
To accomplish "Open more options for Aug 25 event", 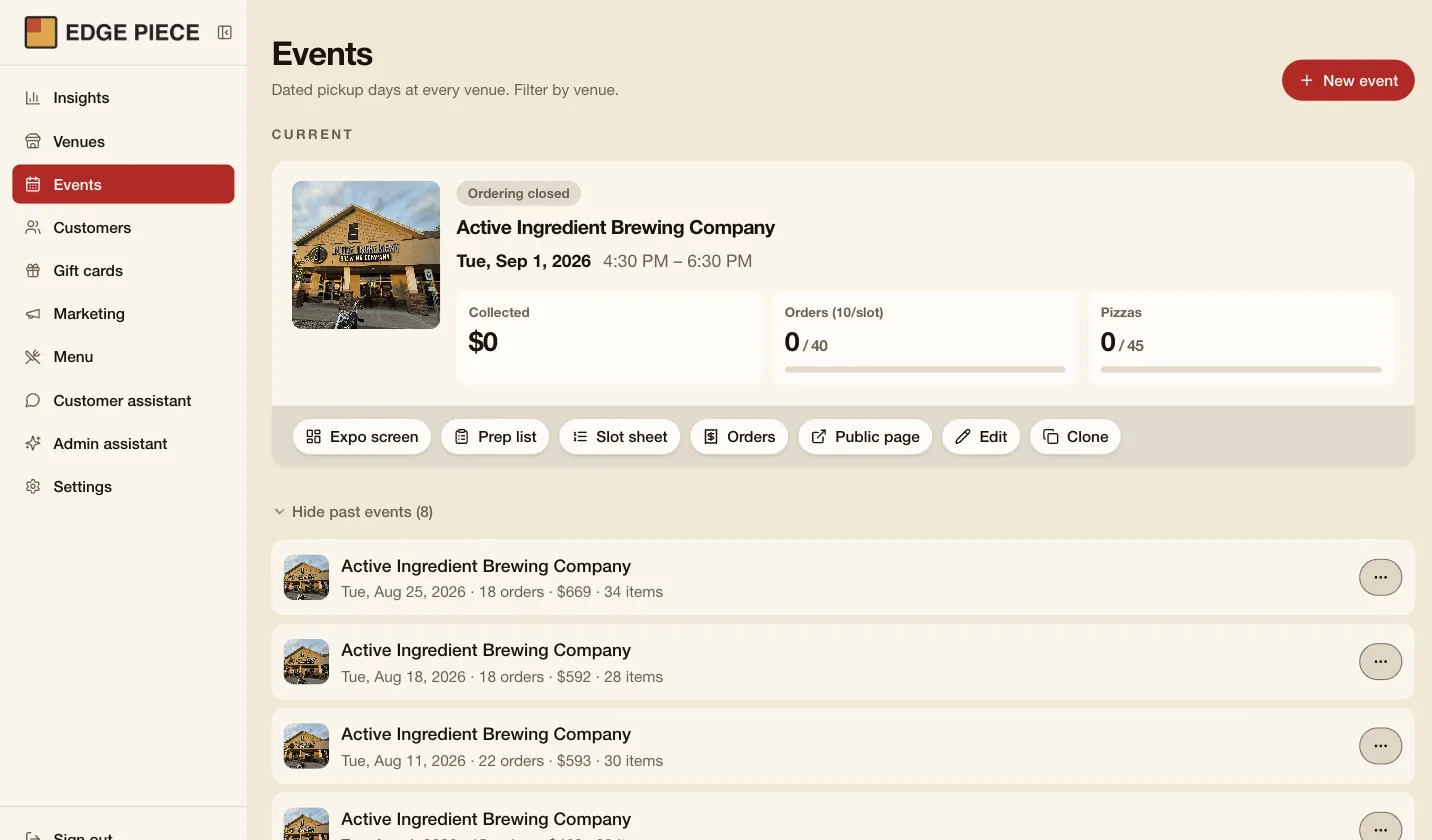I will 1380,577.
